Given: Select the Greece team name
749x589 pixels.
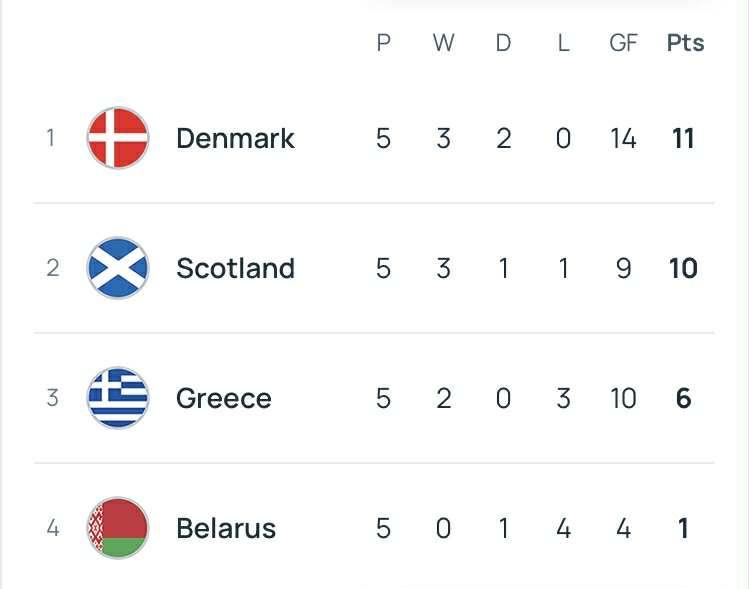Looking at the screenshot, I should point(224,398).
